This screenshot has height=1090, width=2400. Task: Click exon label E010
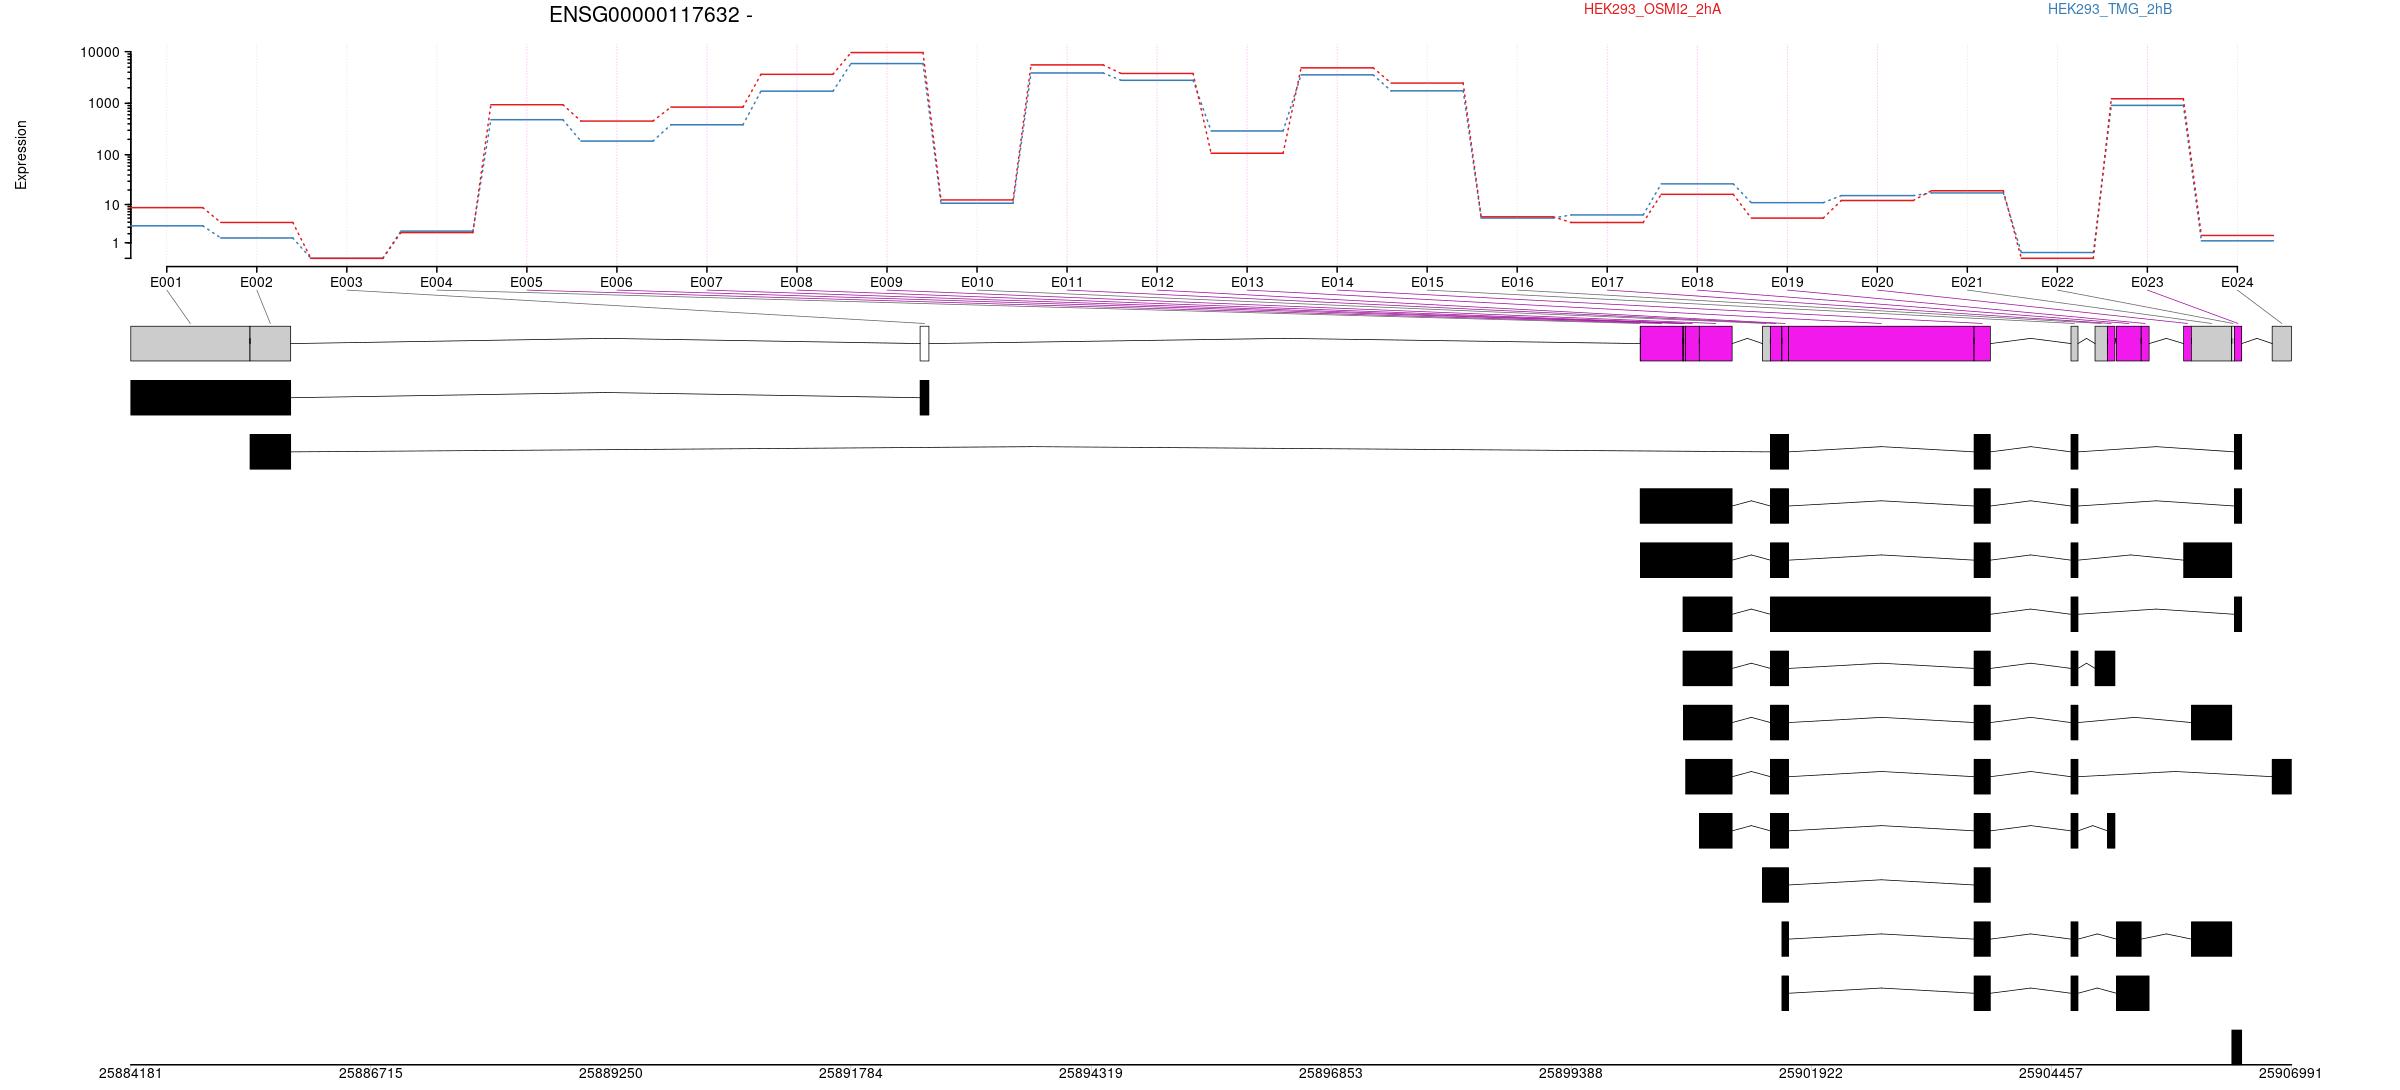tap(977, 283)
